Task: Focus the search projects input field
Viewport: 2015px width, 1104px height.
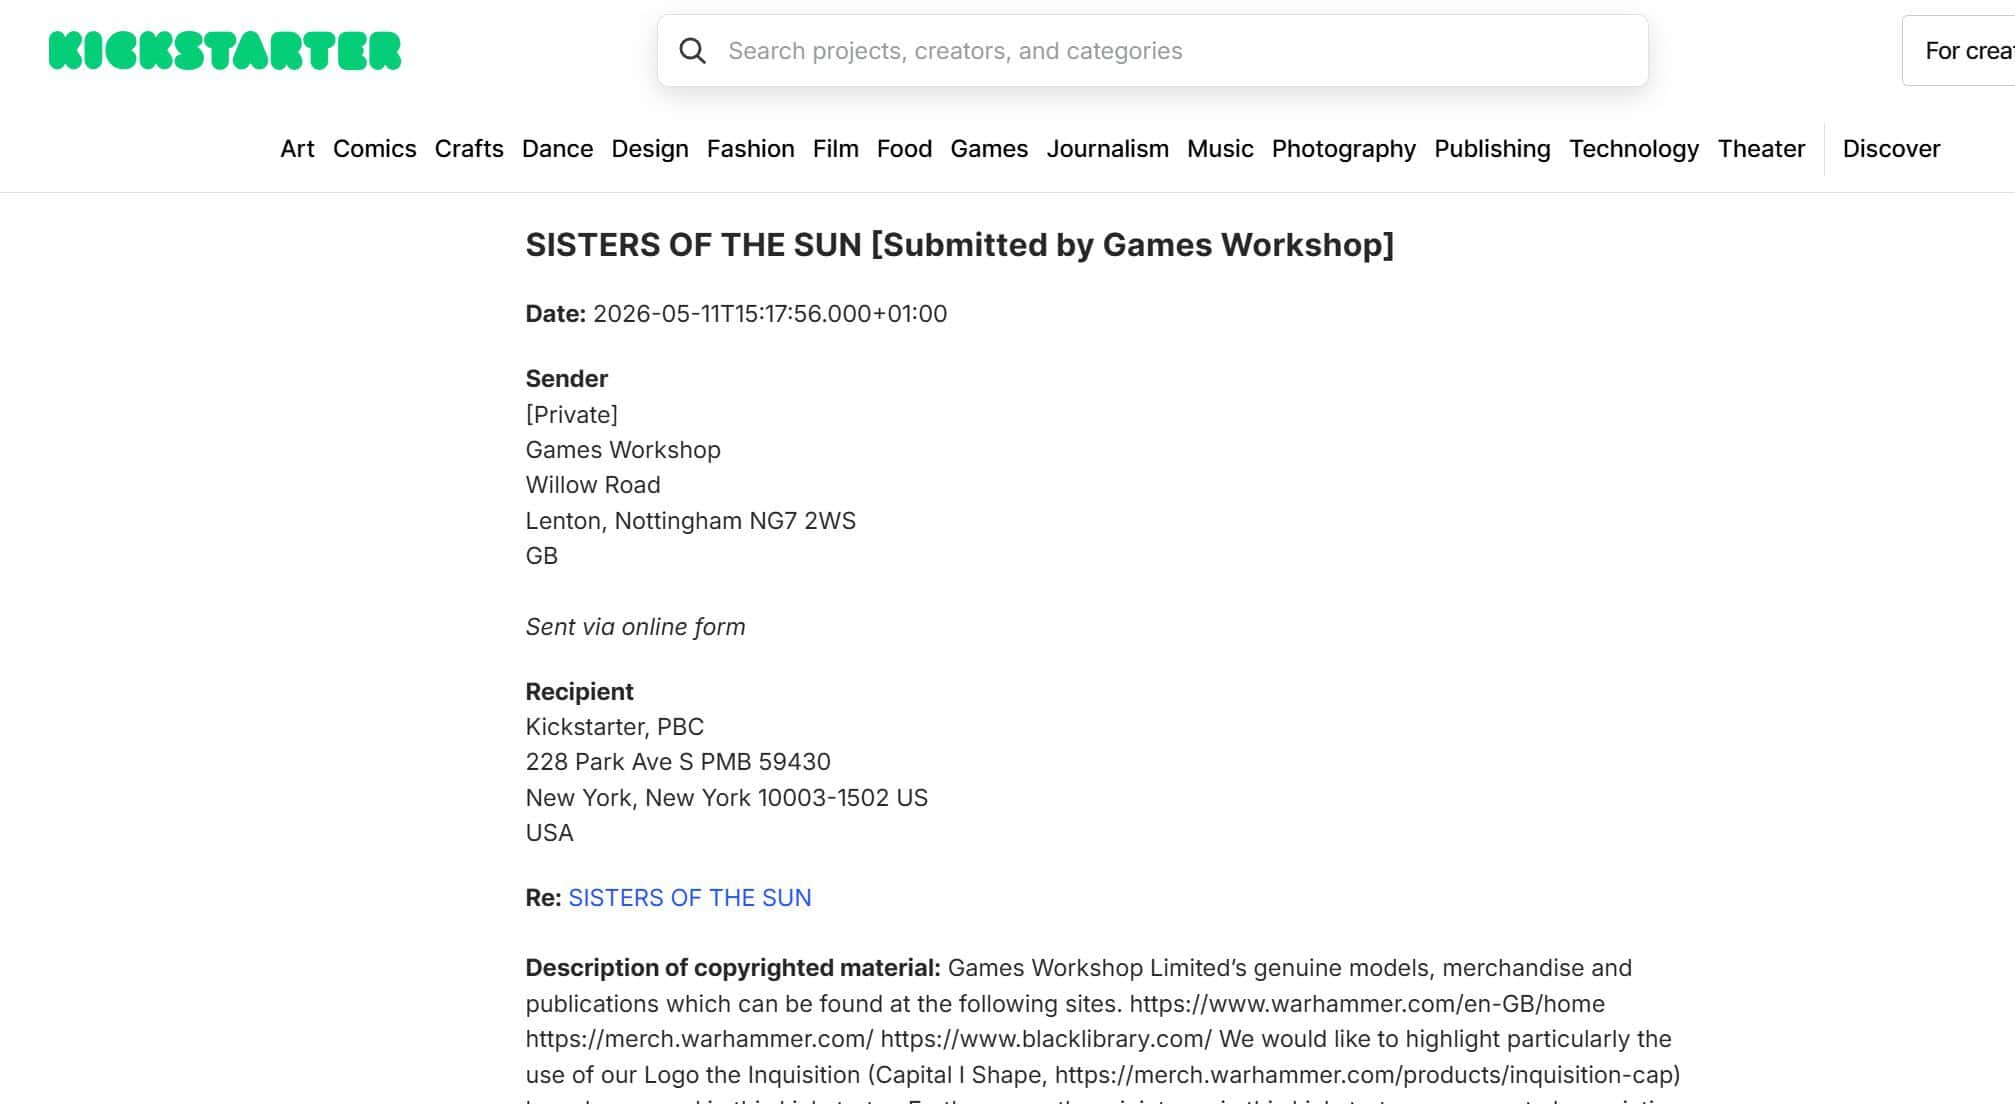Action: [x=1153, y=51]
